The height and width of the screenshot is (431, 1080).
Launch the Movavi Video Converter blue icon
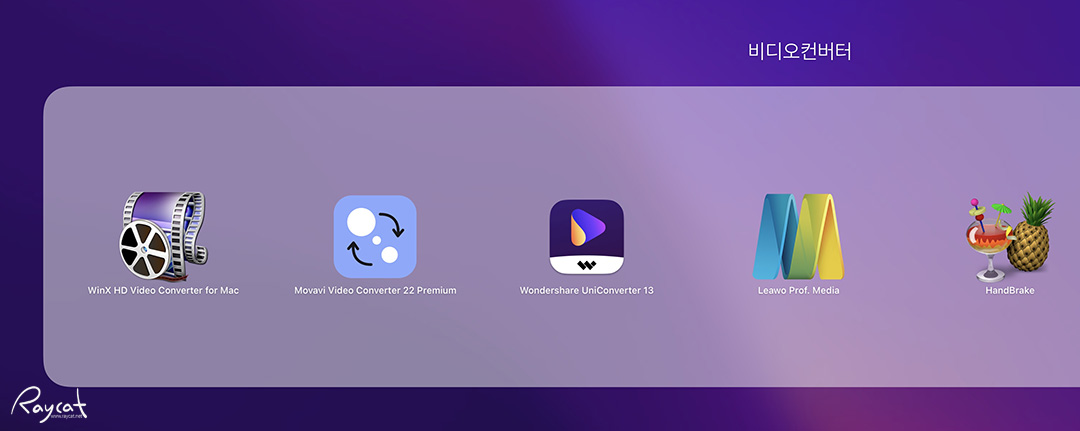tap(375, 237)
